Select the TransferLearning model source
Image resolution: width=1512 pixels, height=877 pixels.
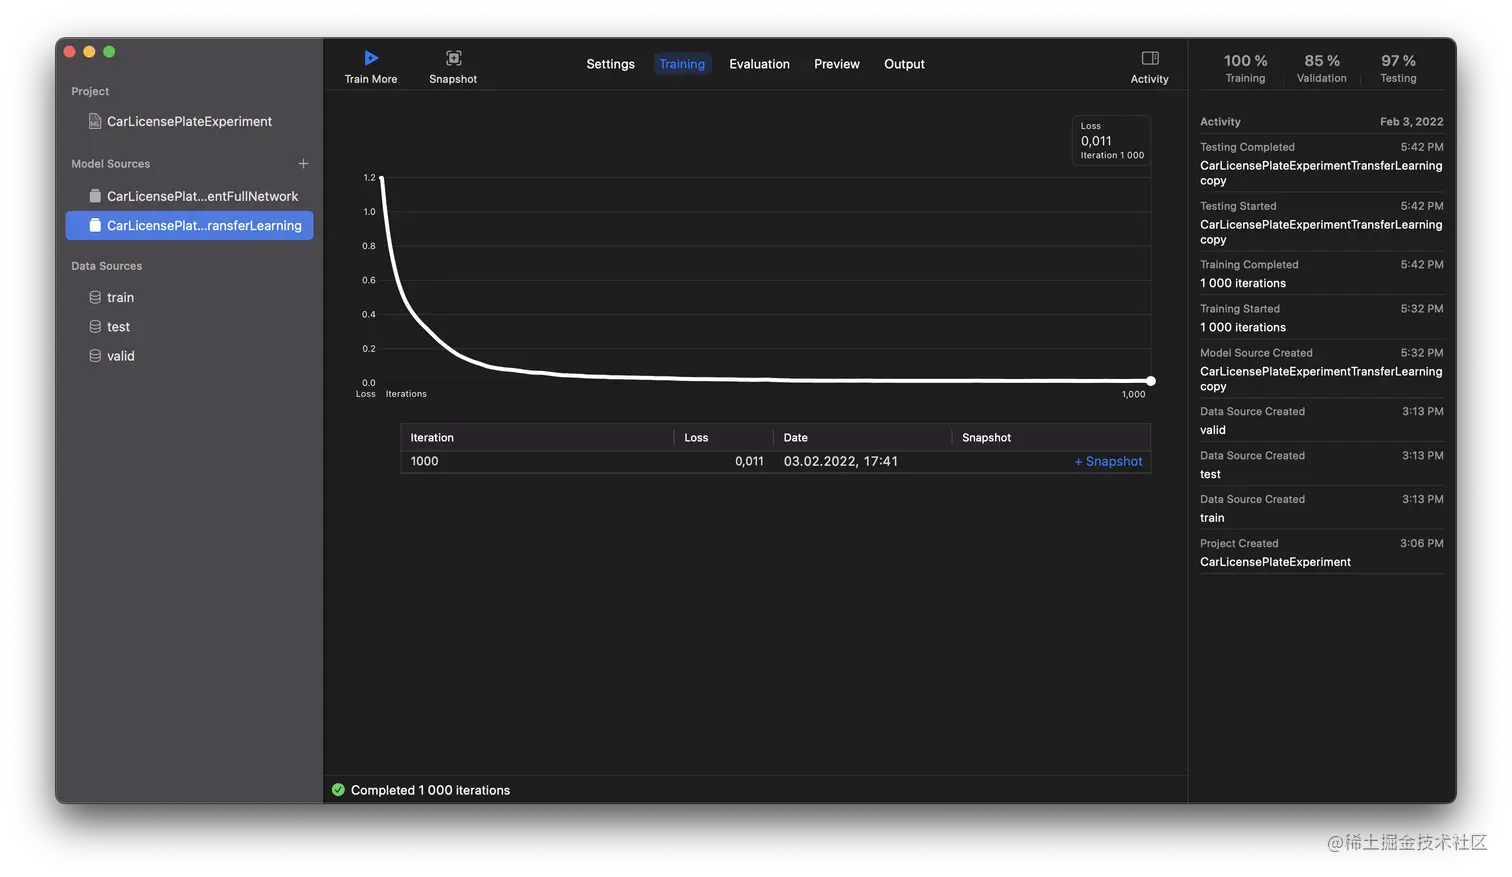(x=189, y=225)
